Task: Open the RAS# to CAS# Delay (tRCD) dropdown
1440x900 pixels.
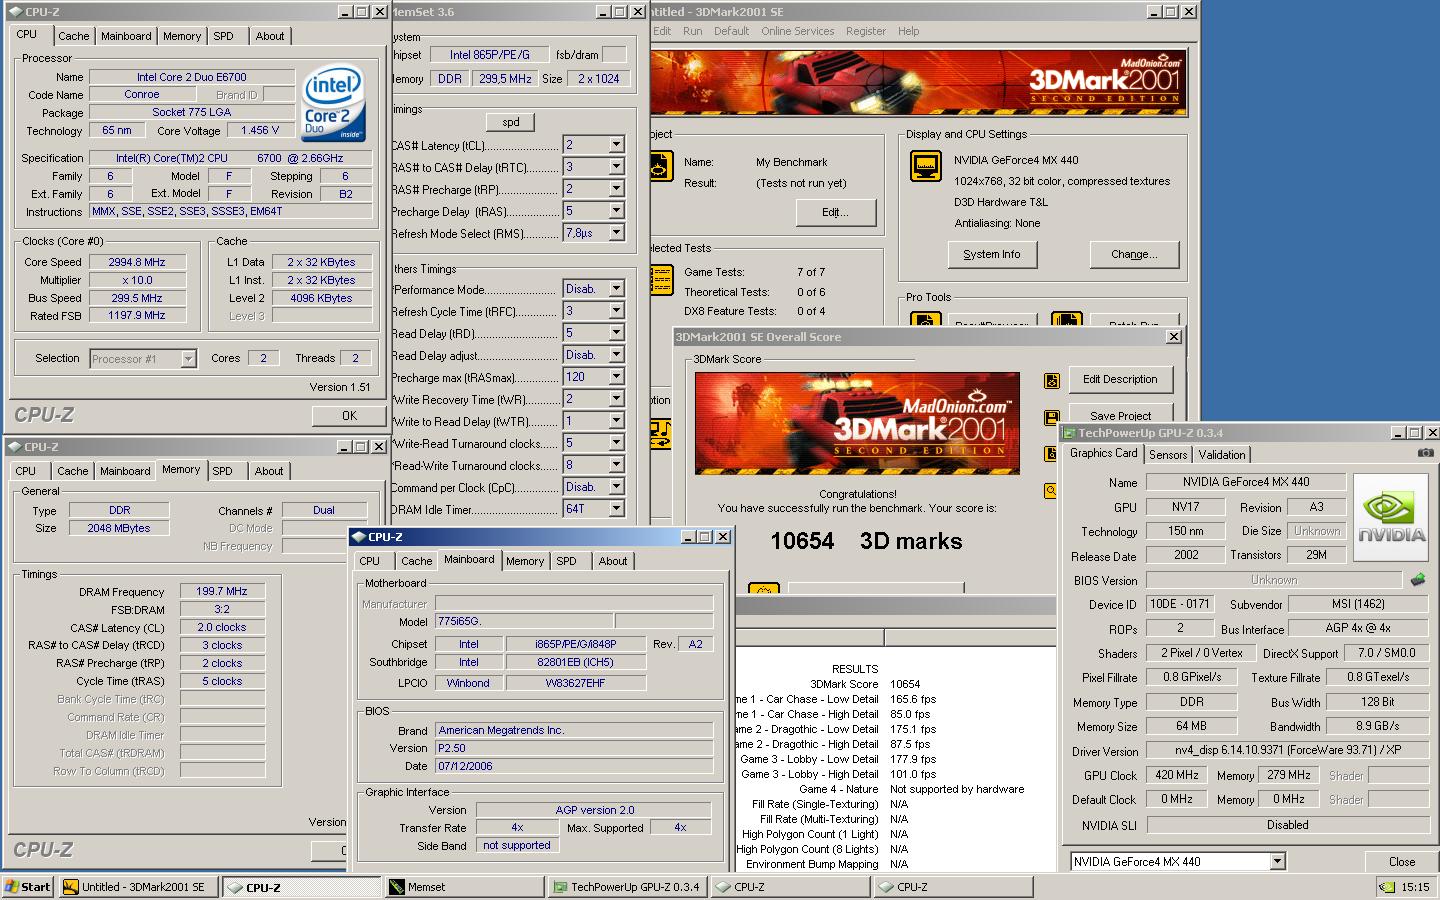Action: click(616, 167)
